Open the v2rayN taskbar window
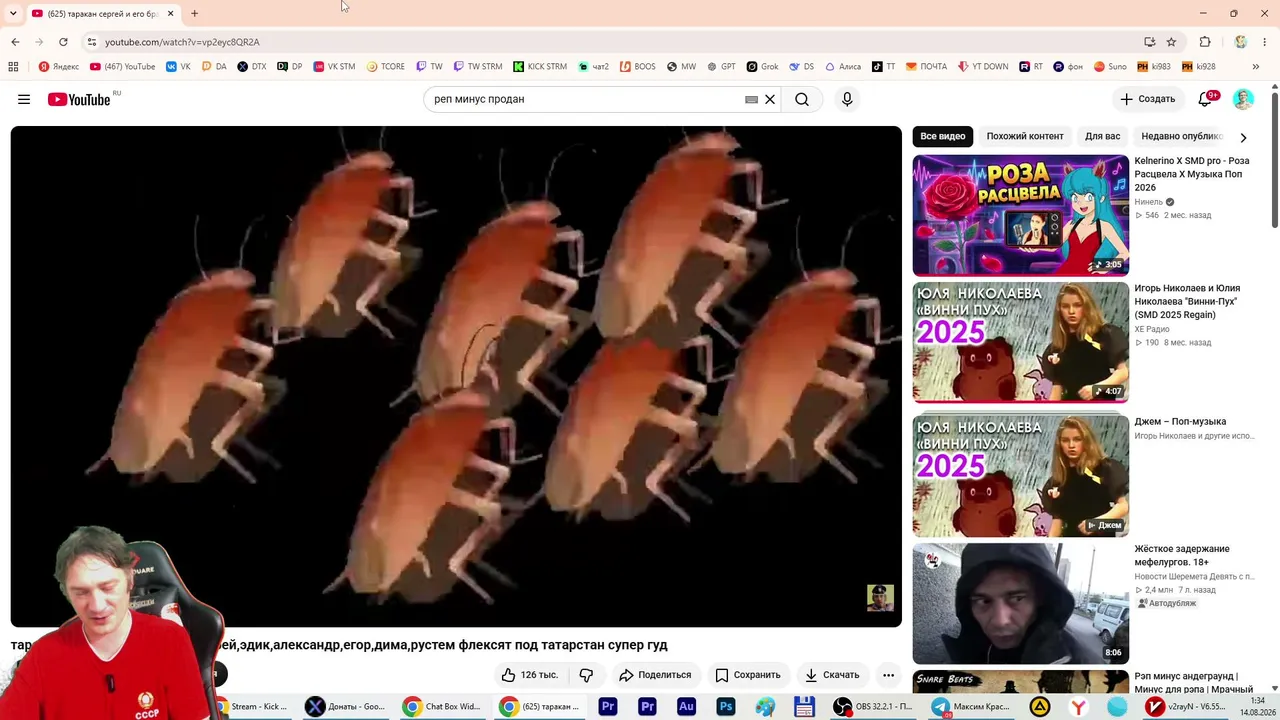1280x720 pixels. [x=1187, y=707]
